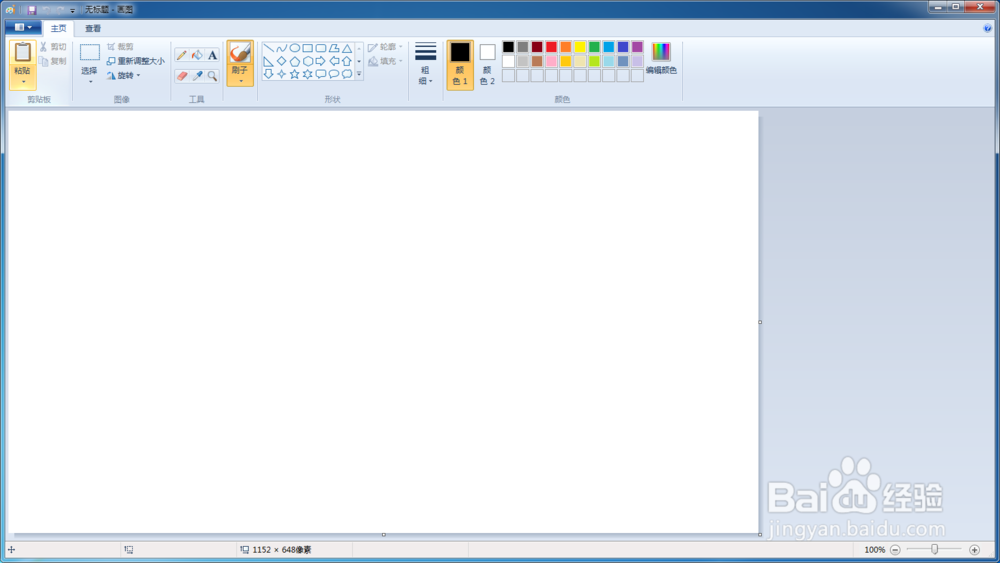The width and height of the screenshot is (1000, 563).
Task: Click 编辑颜色 (Edit colors) button
Action: tap(661, 59)
